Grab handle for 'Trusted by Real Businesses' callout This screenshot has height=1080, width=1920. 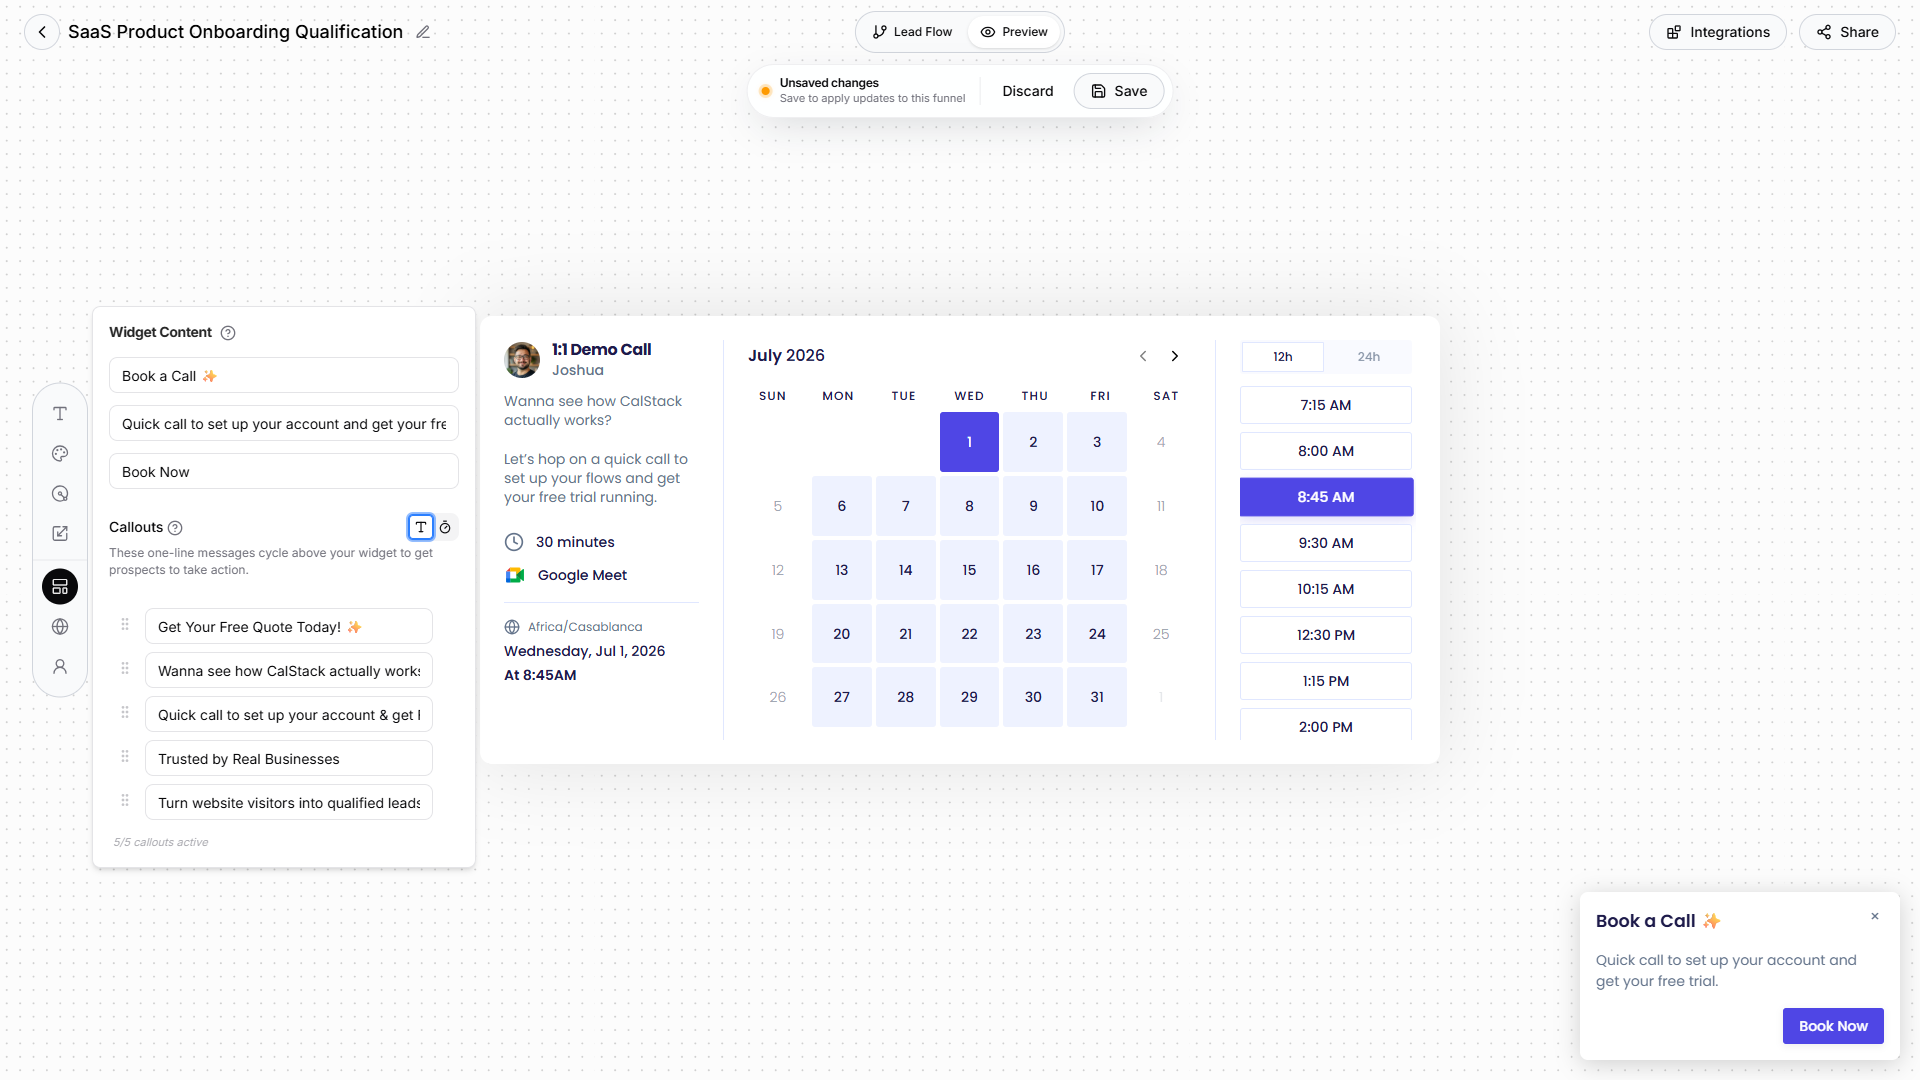click(125, 757)
